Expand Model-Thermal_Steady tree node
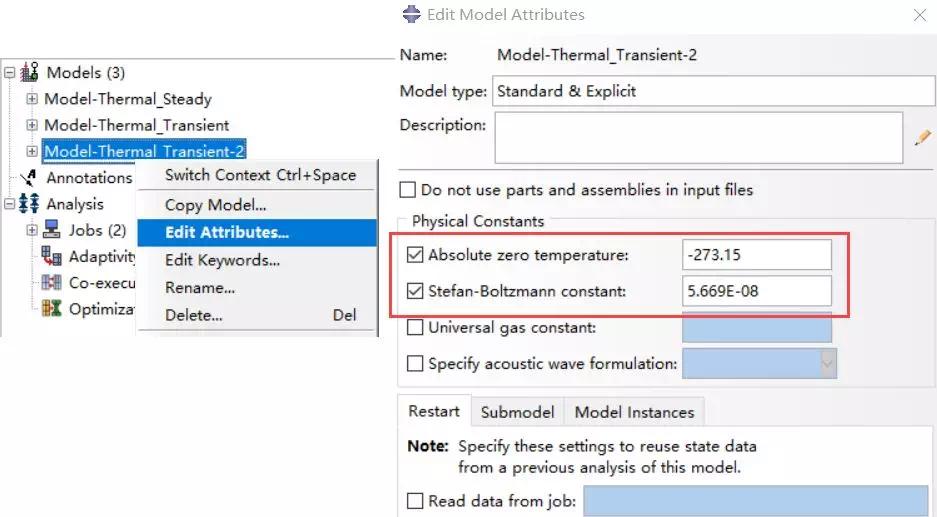Viewport: 937px width, 517px height. 32,99
